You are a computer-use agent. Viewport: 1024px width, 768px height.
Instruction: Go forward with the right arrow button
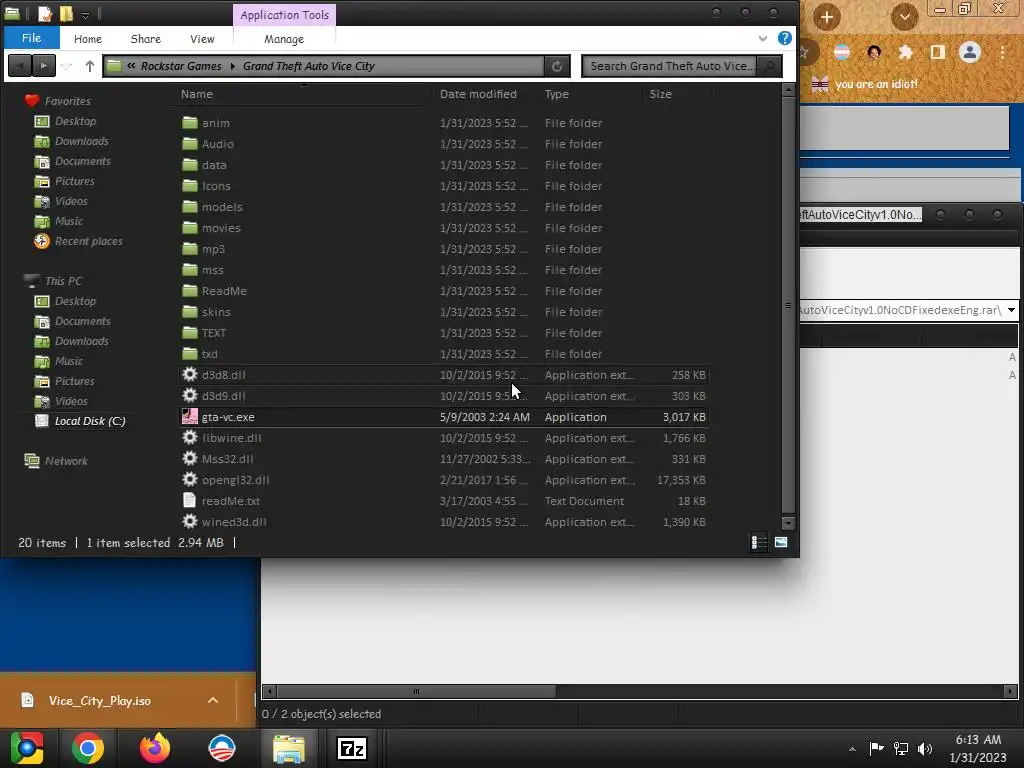click(44, 65)
